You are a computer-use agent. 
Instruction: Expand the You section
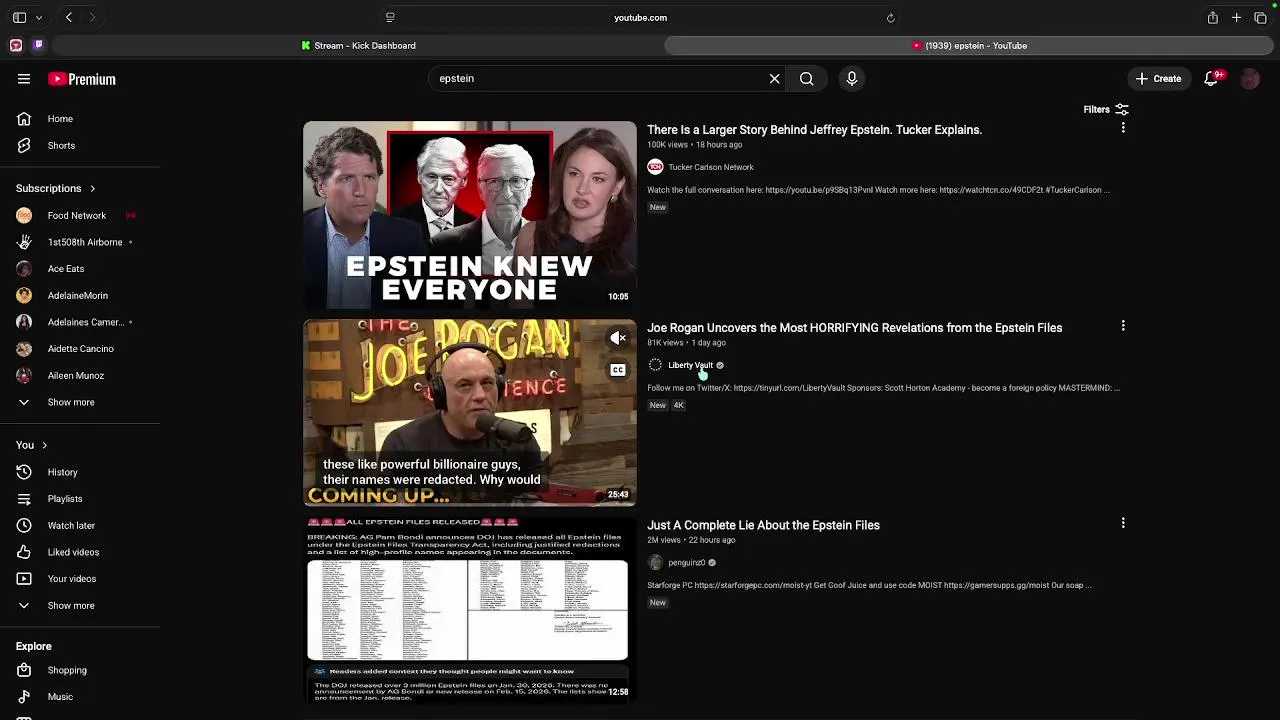(x=31, y=445)
